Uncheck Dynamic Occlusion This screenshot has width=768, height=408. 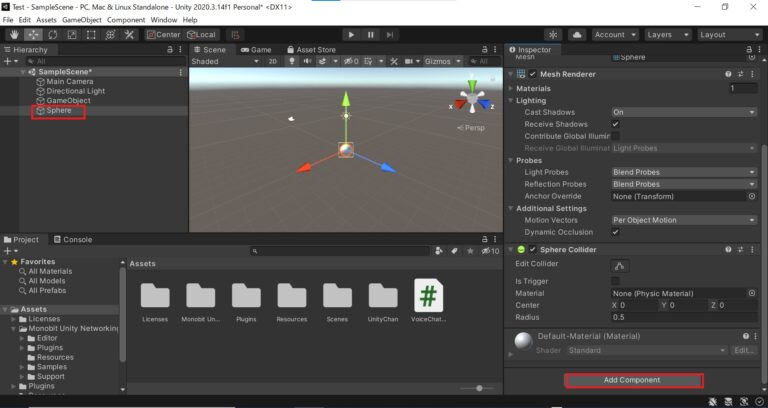(615, 232)
